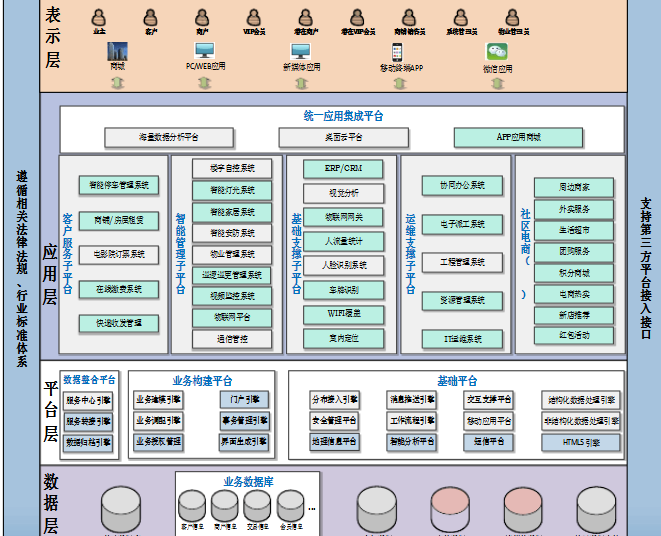Select the 业务数据库 group heading
The height and width of the screenshot is (536, 661).
(249, 481)
